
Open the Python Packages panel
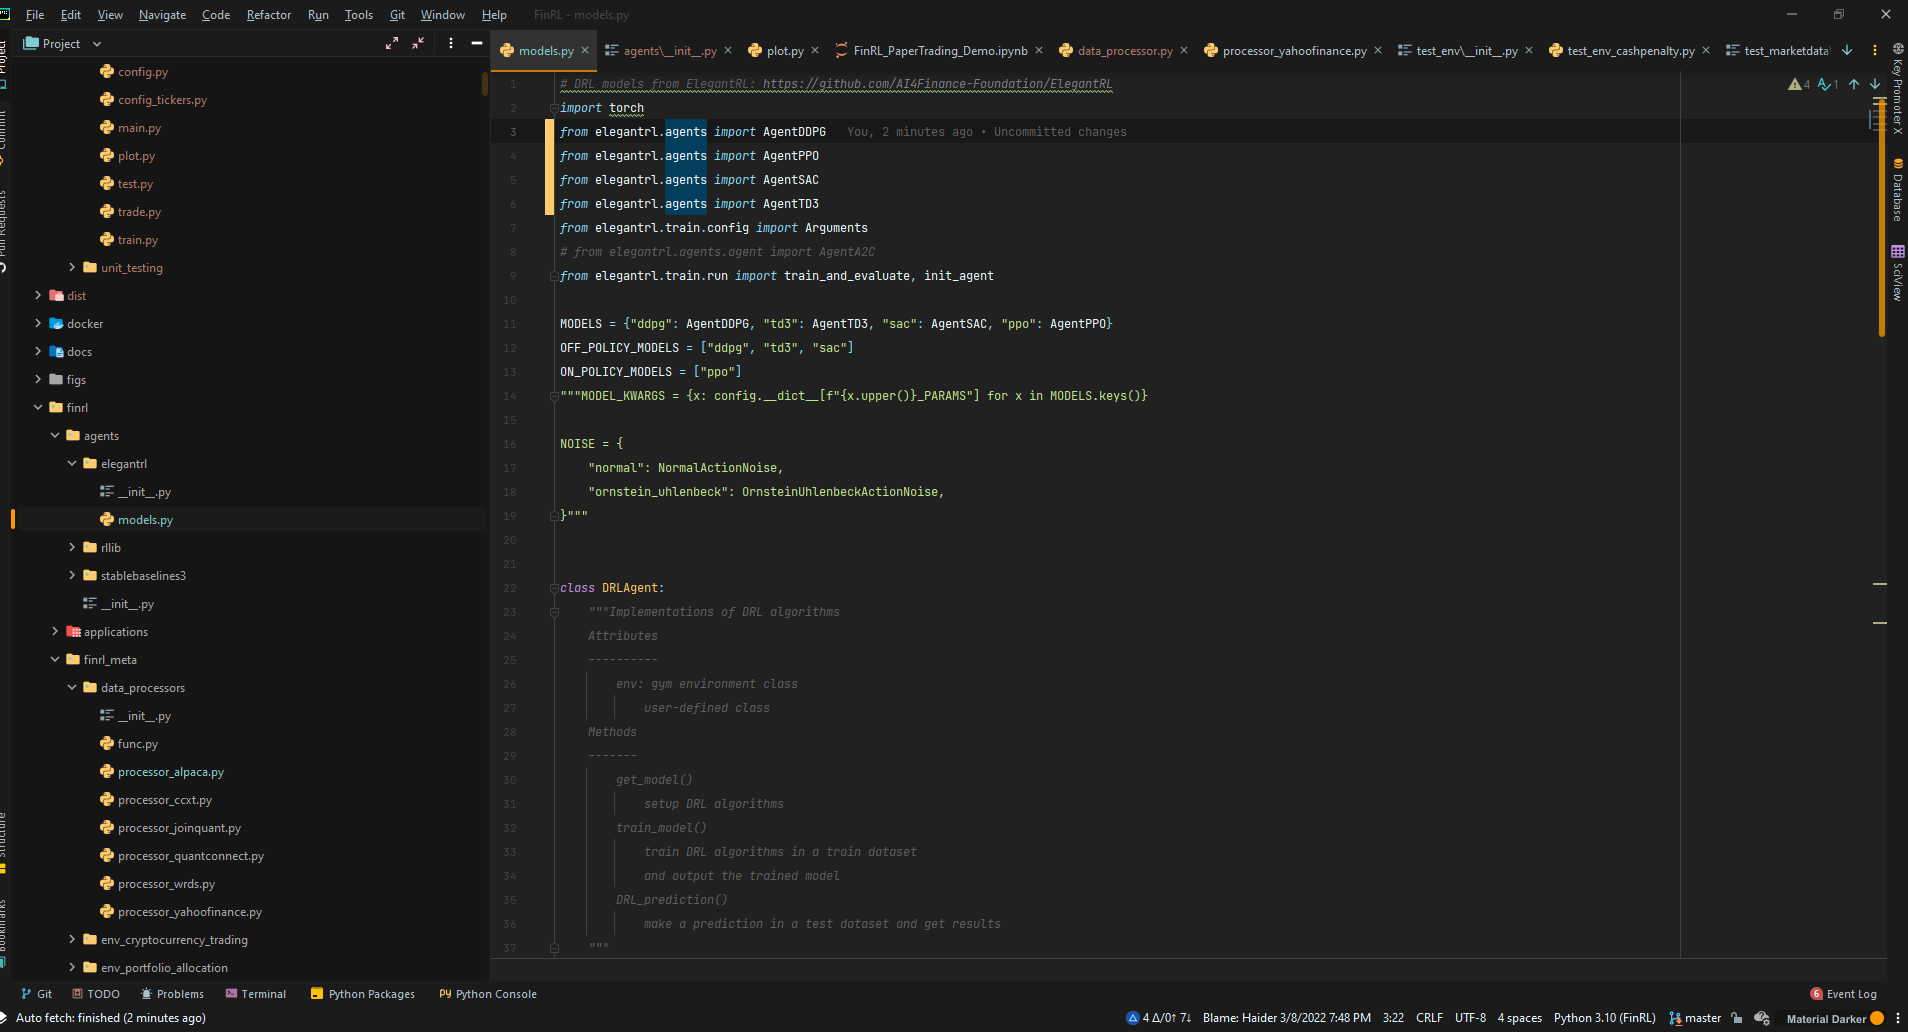click(362, 993)
